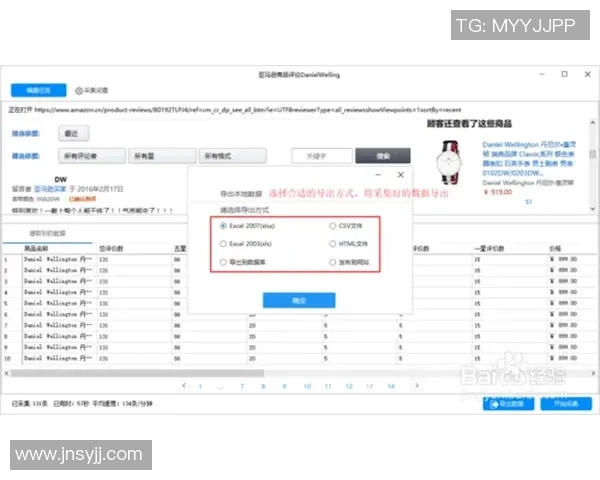This screenshot has width=600, height=480.
Task: Click the price cell in row 3
Action: 564,281
